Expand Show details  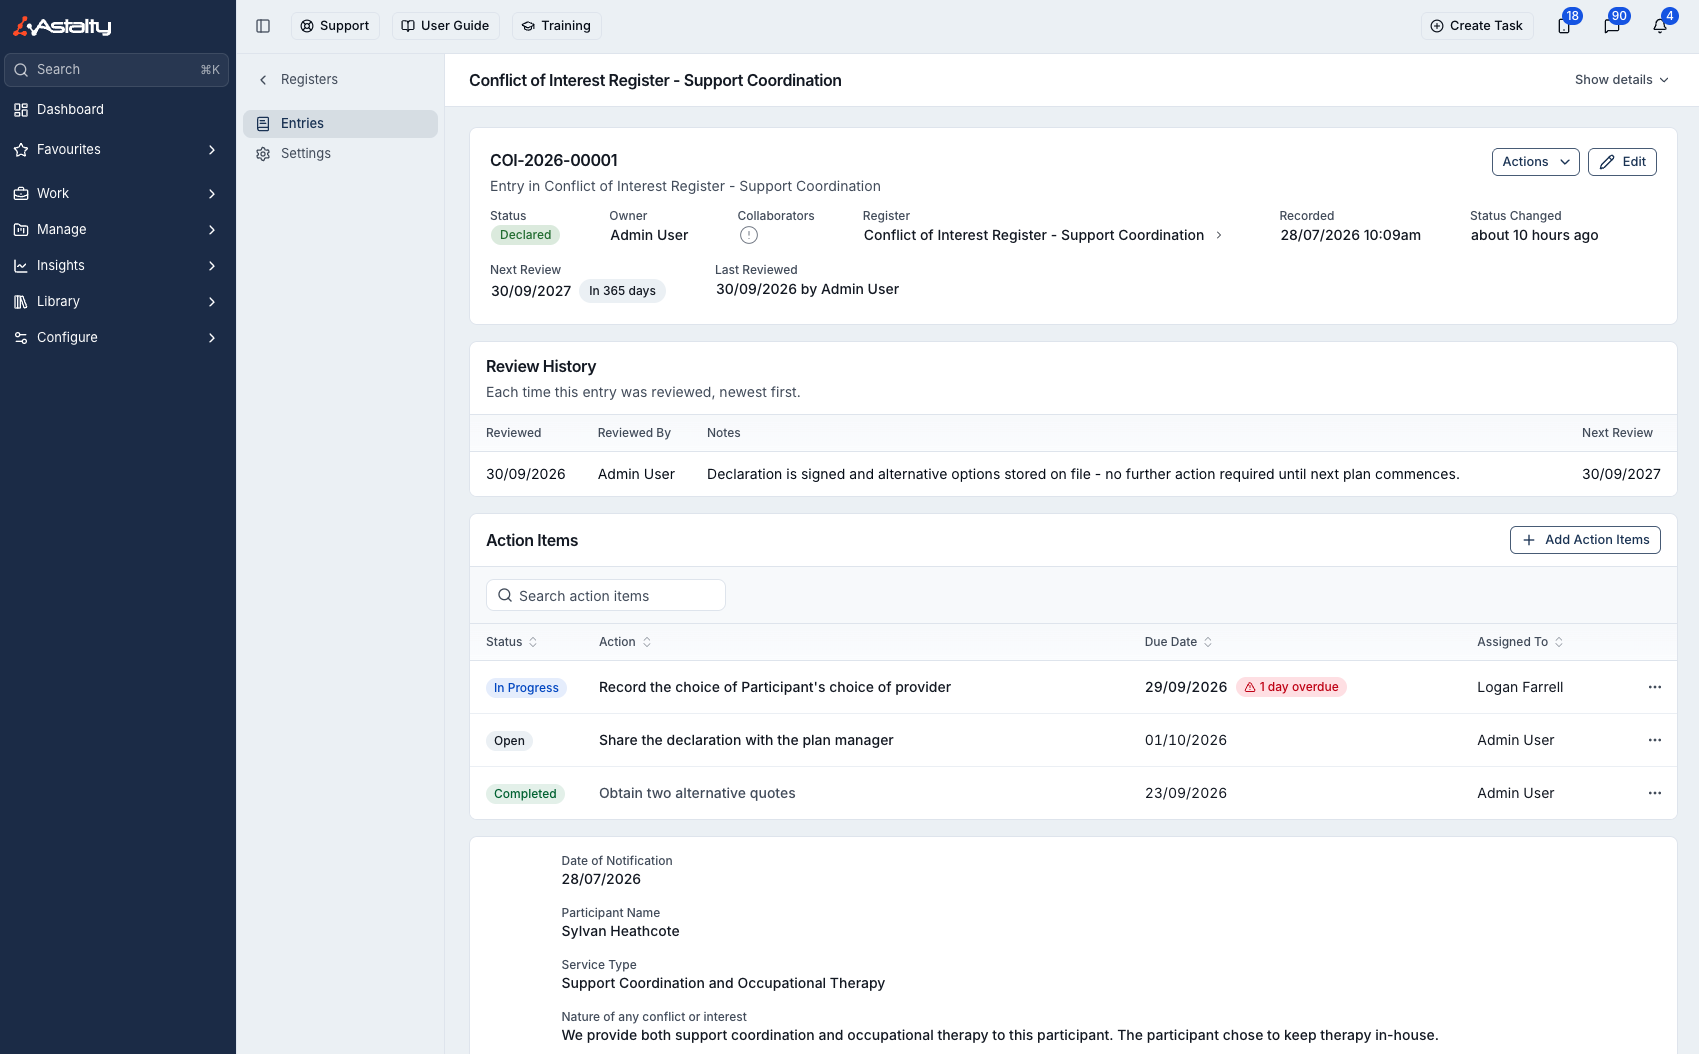point(1621,80)
